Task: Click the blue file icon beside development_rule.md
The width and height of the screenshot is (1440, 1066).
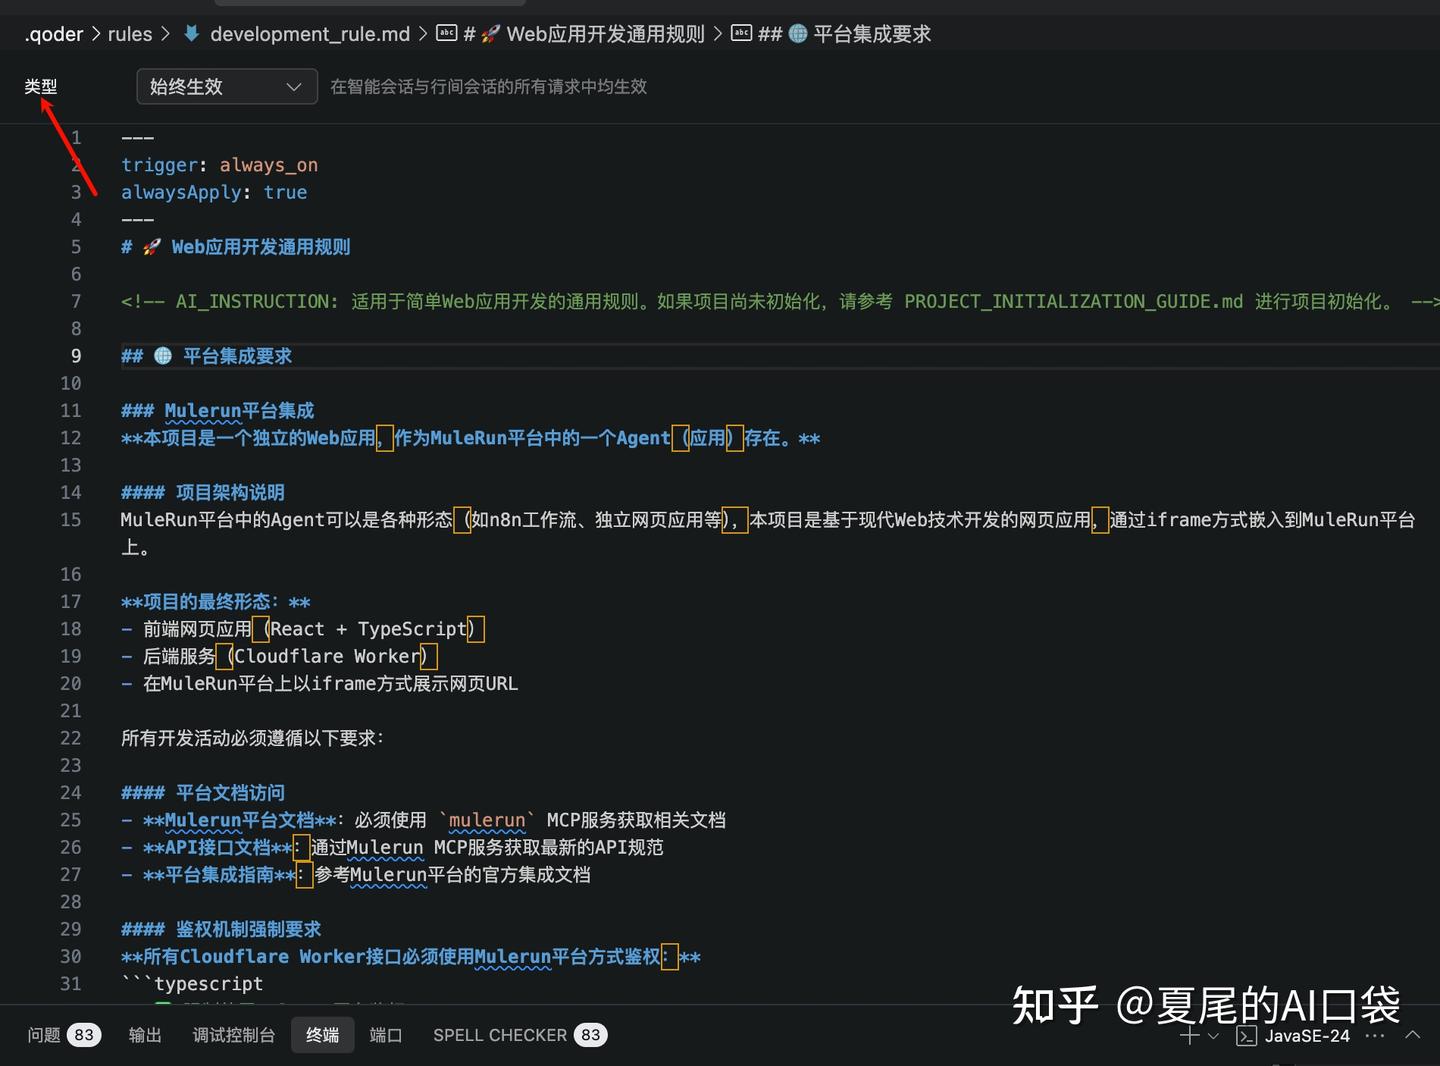Action: pyautogui.click(x=190, y=32)
